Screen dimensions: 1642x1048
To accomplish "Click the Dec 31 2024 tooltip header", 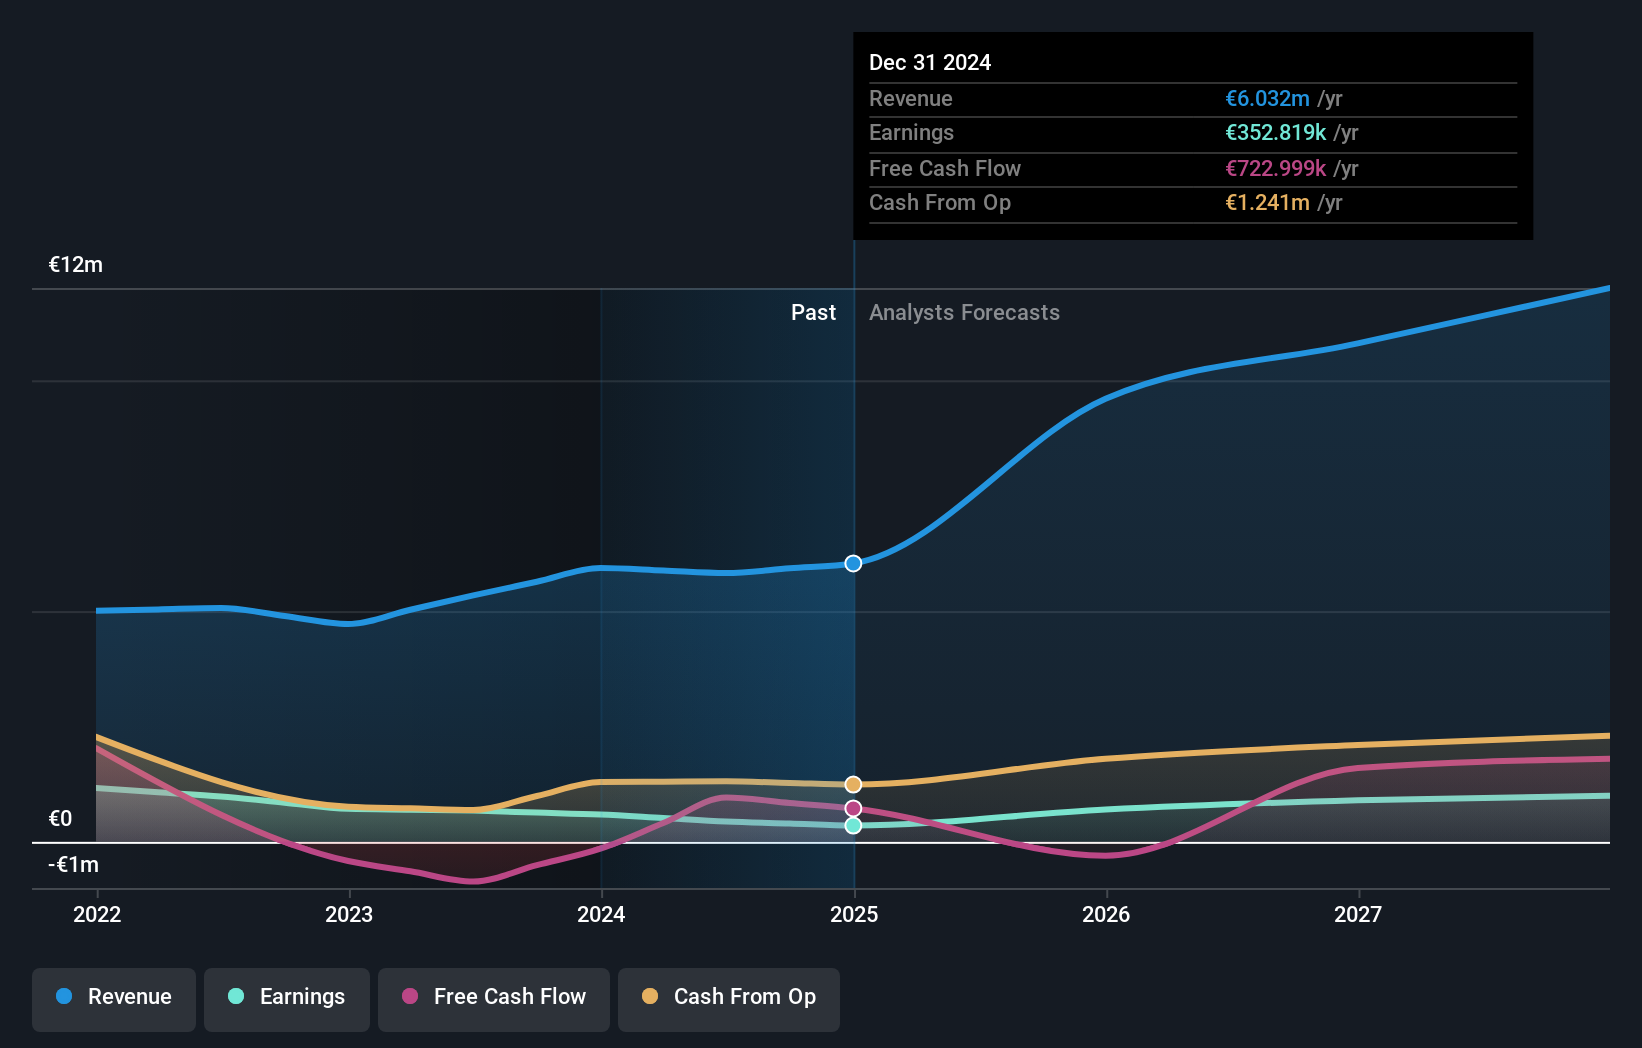I will point(930,62).
